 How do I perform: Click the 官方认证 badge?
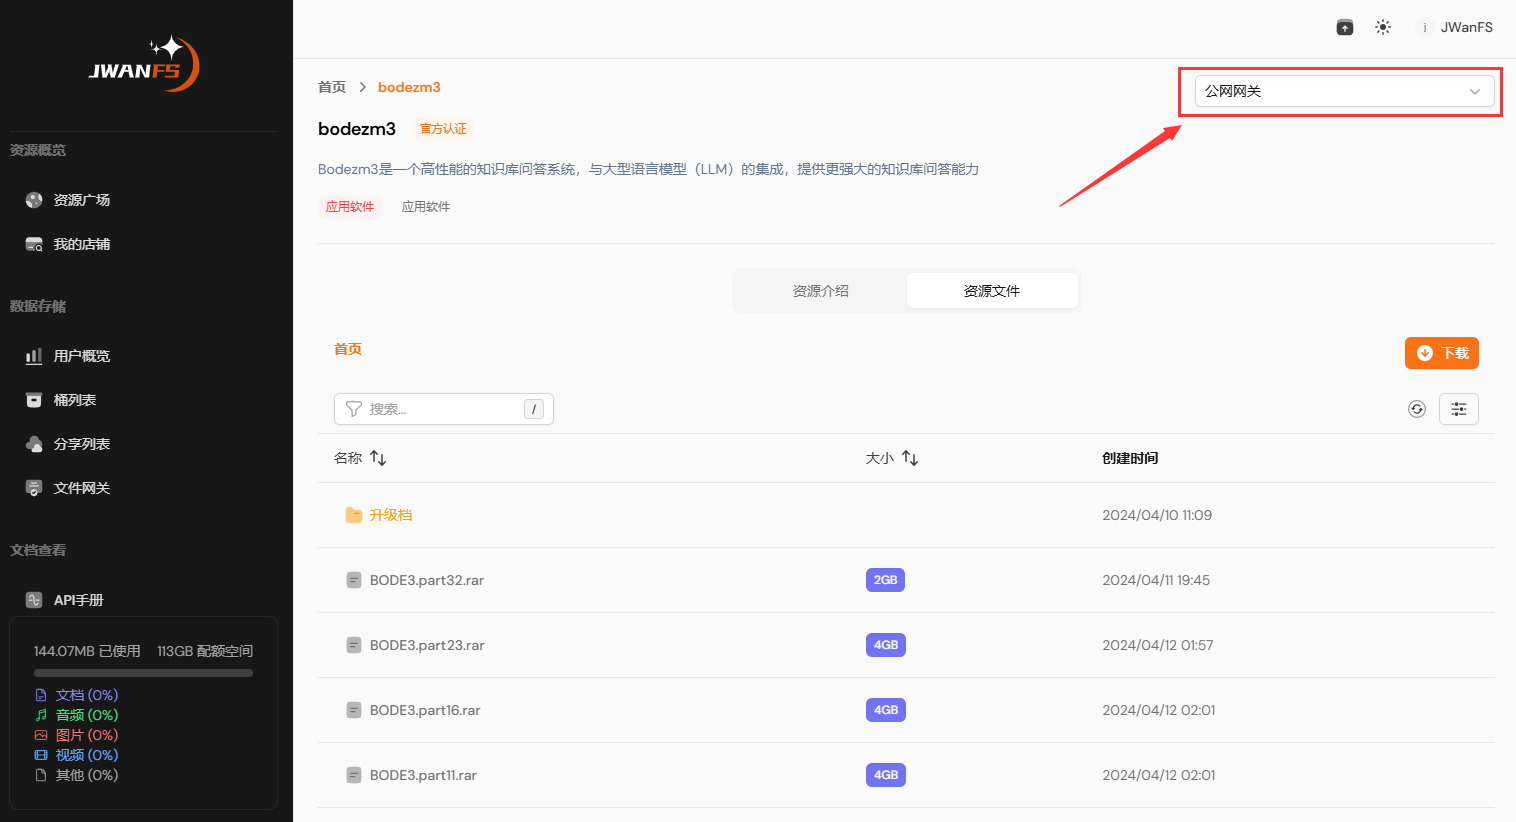pyautogui.click(x=443, y=129)
